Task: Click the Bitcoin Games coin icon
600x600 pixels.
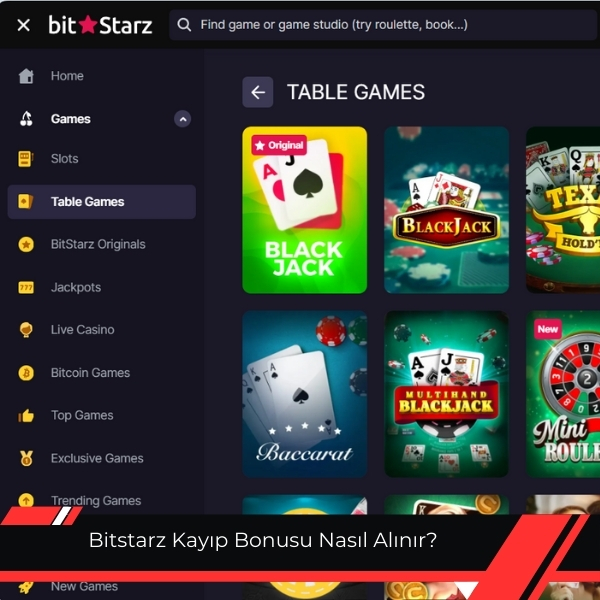Action: 26,373
